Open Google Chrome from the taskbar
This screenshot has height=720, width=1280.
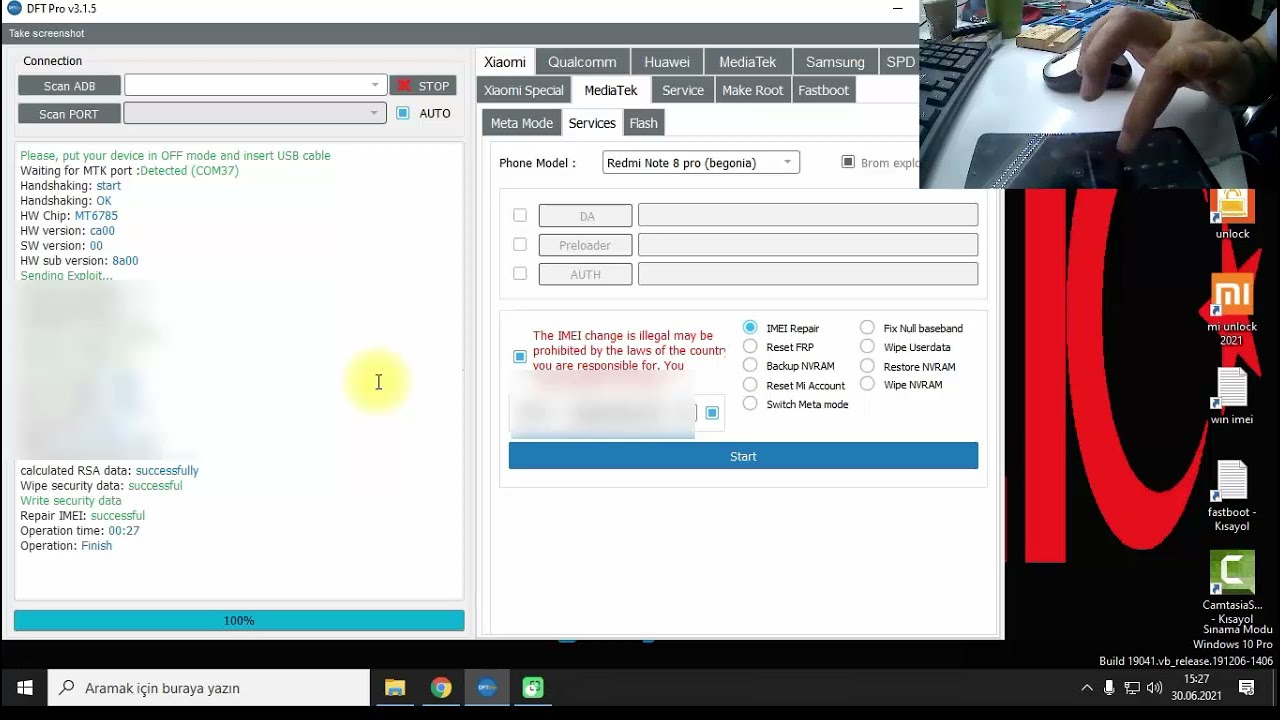tap(441, 688)
